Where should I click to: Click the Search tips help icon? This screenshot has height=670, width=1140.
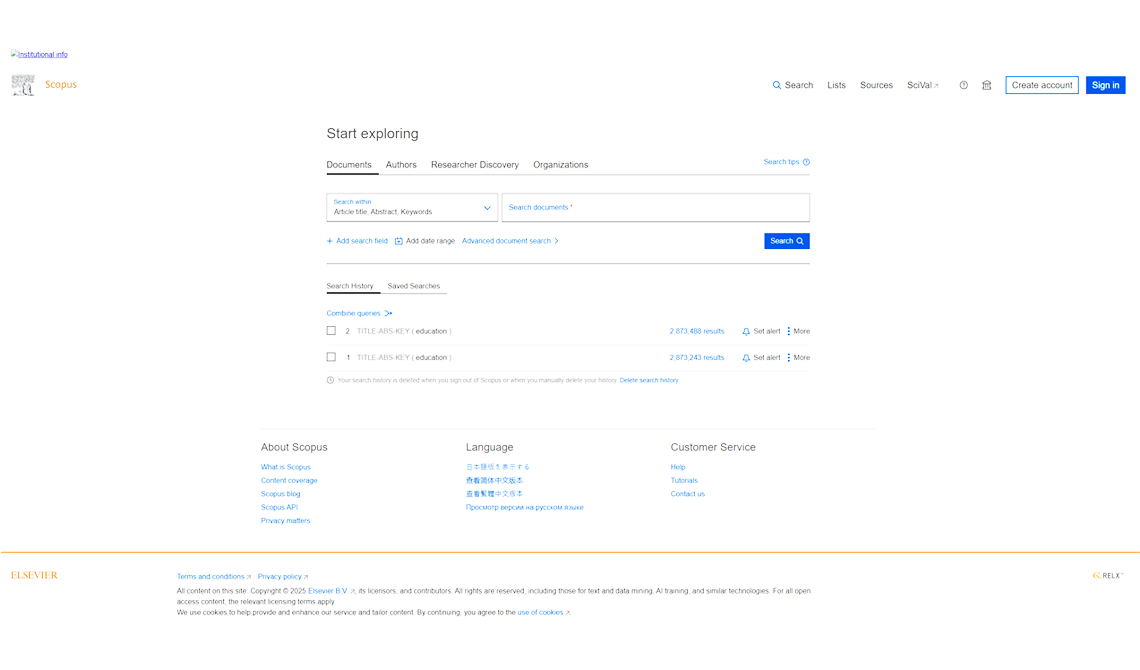(806, 162)
